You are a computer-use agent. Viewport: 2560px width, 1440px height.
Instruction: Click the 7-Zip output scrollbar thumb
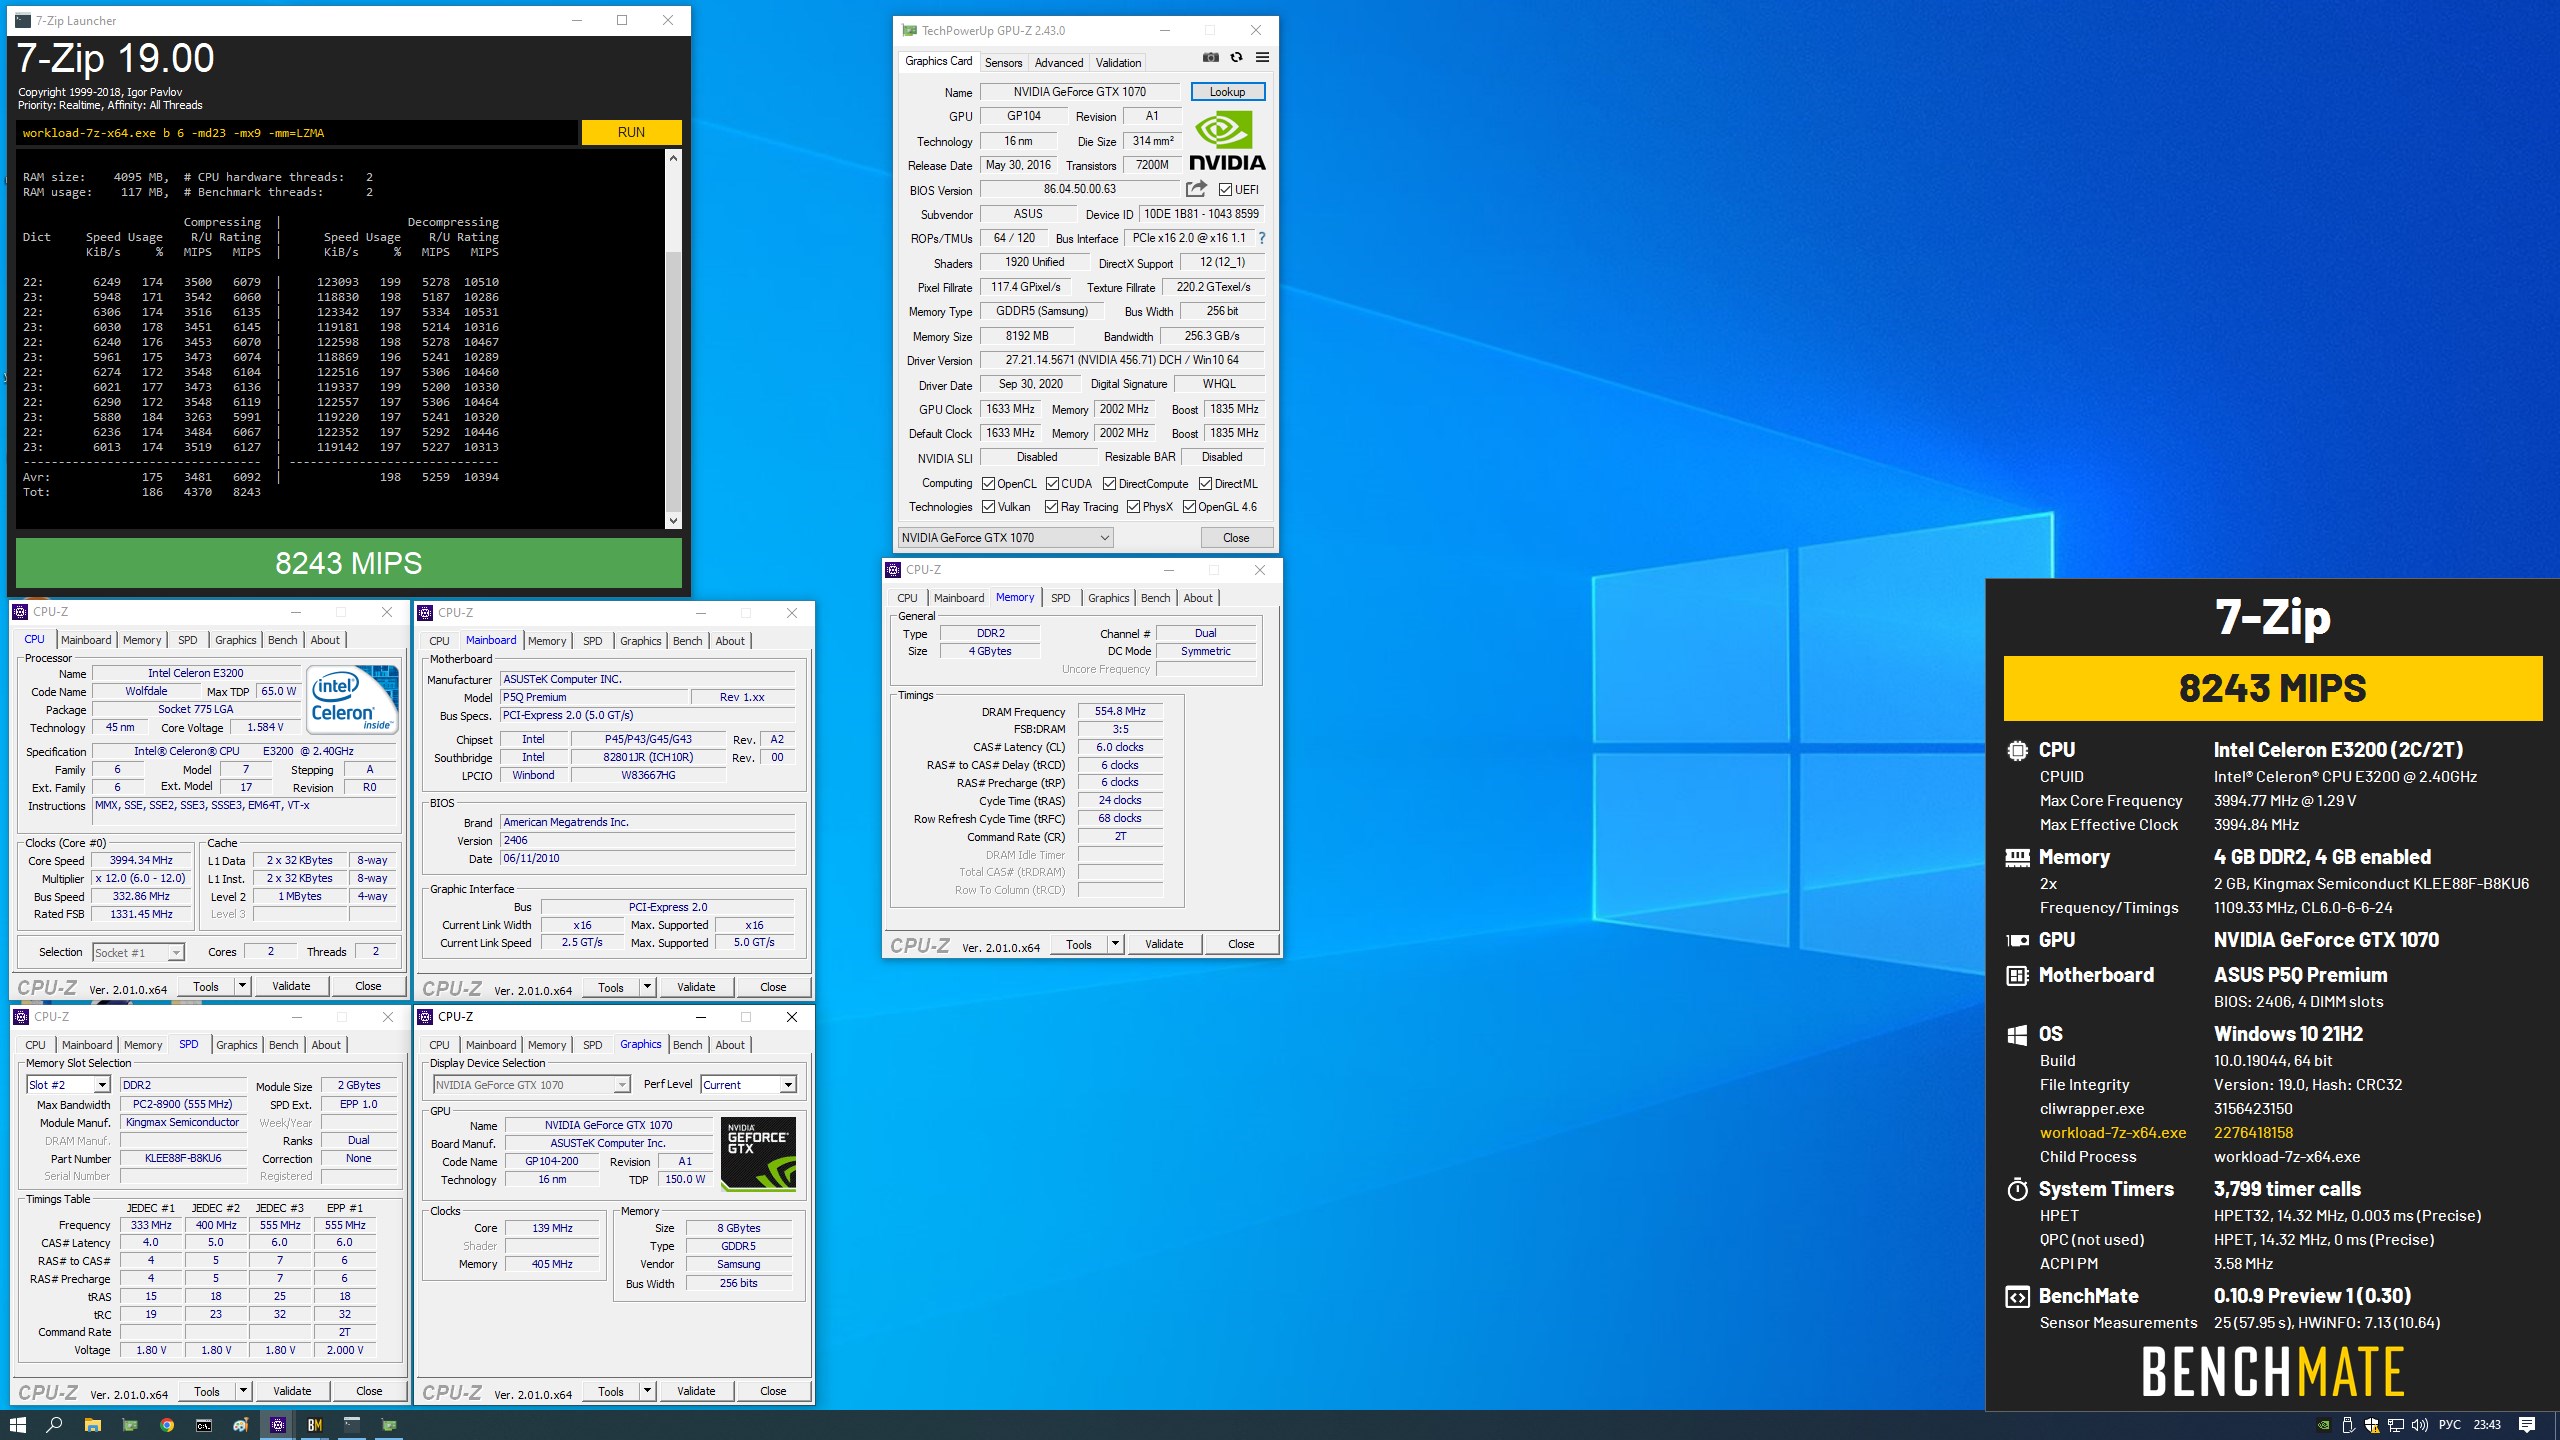click(x=673, y=380)
